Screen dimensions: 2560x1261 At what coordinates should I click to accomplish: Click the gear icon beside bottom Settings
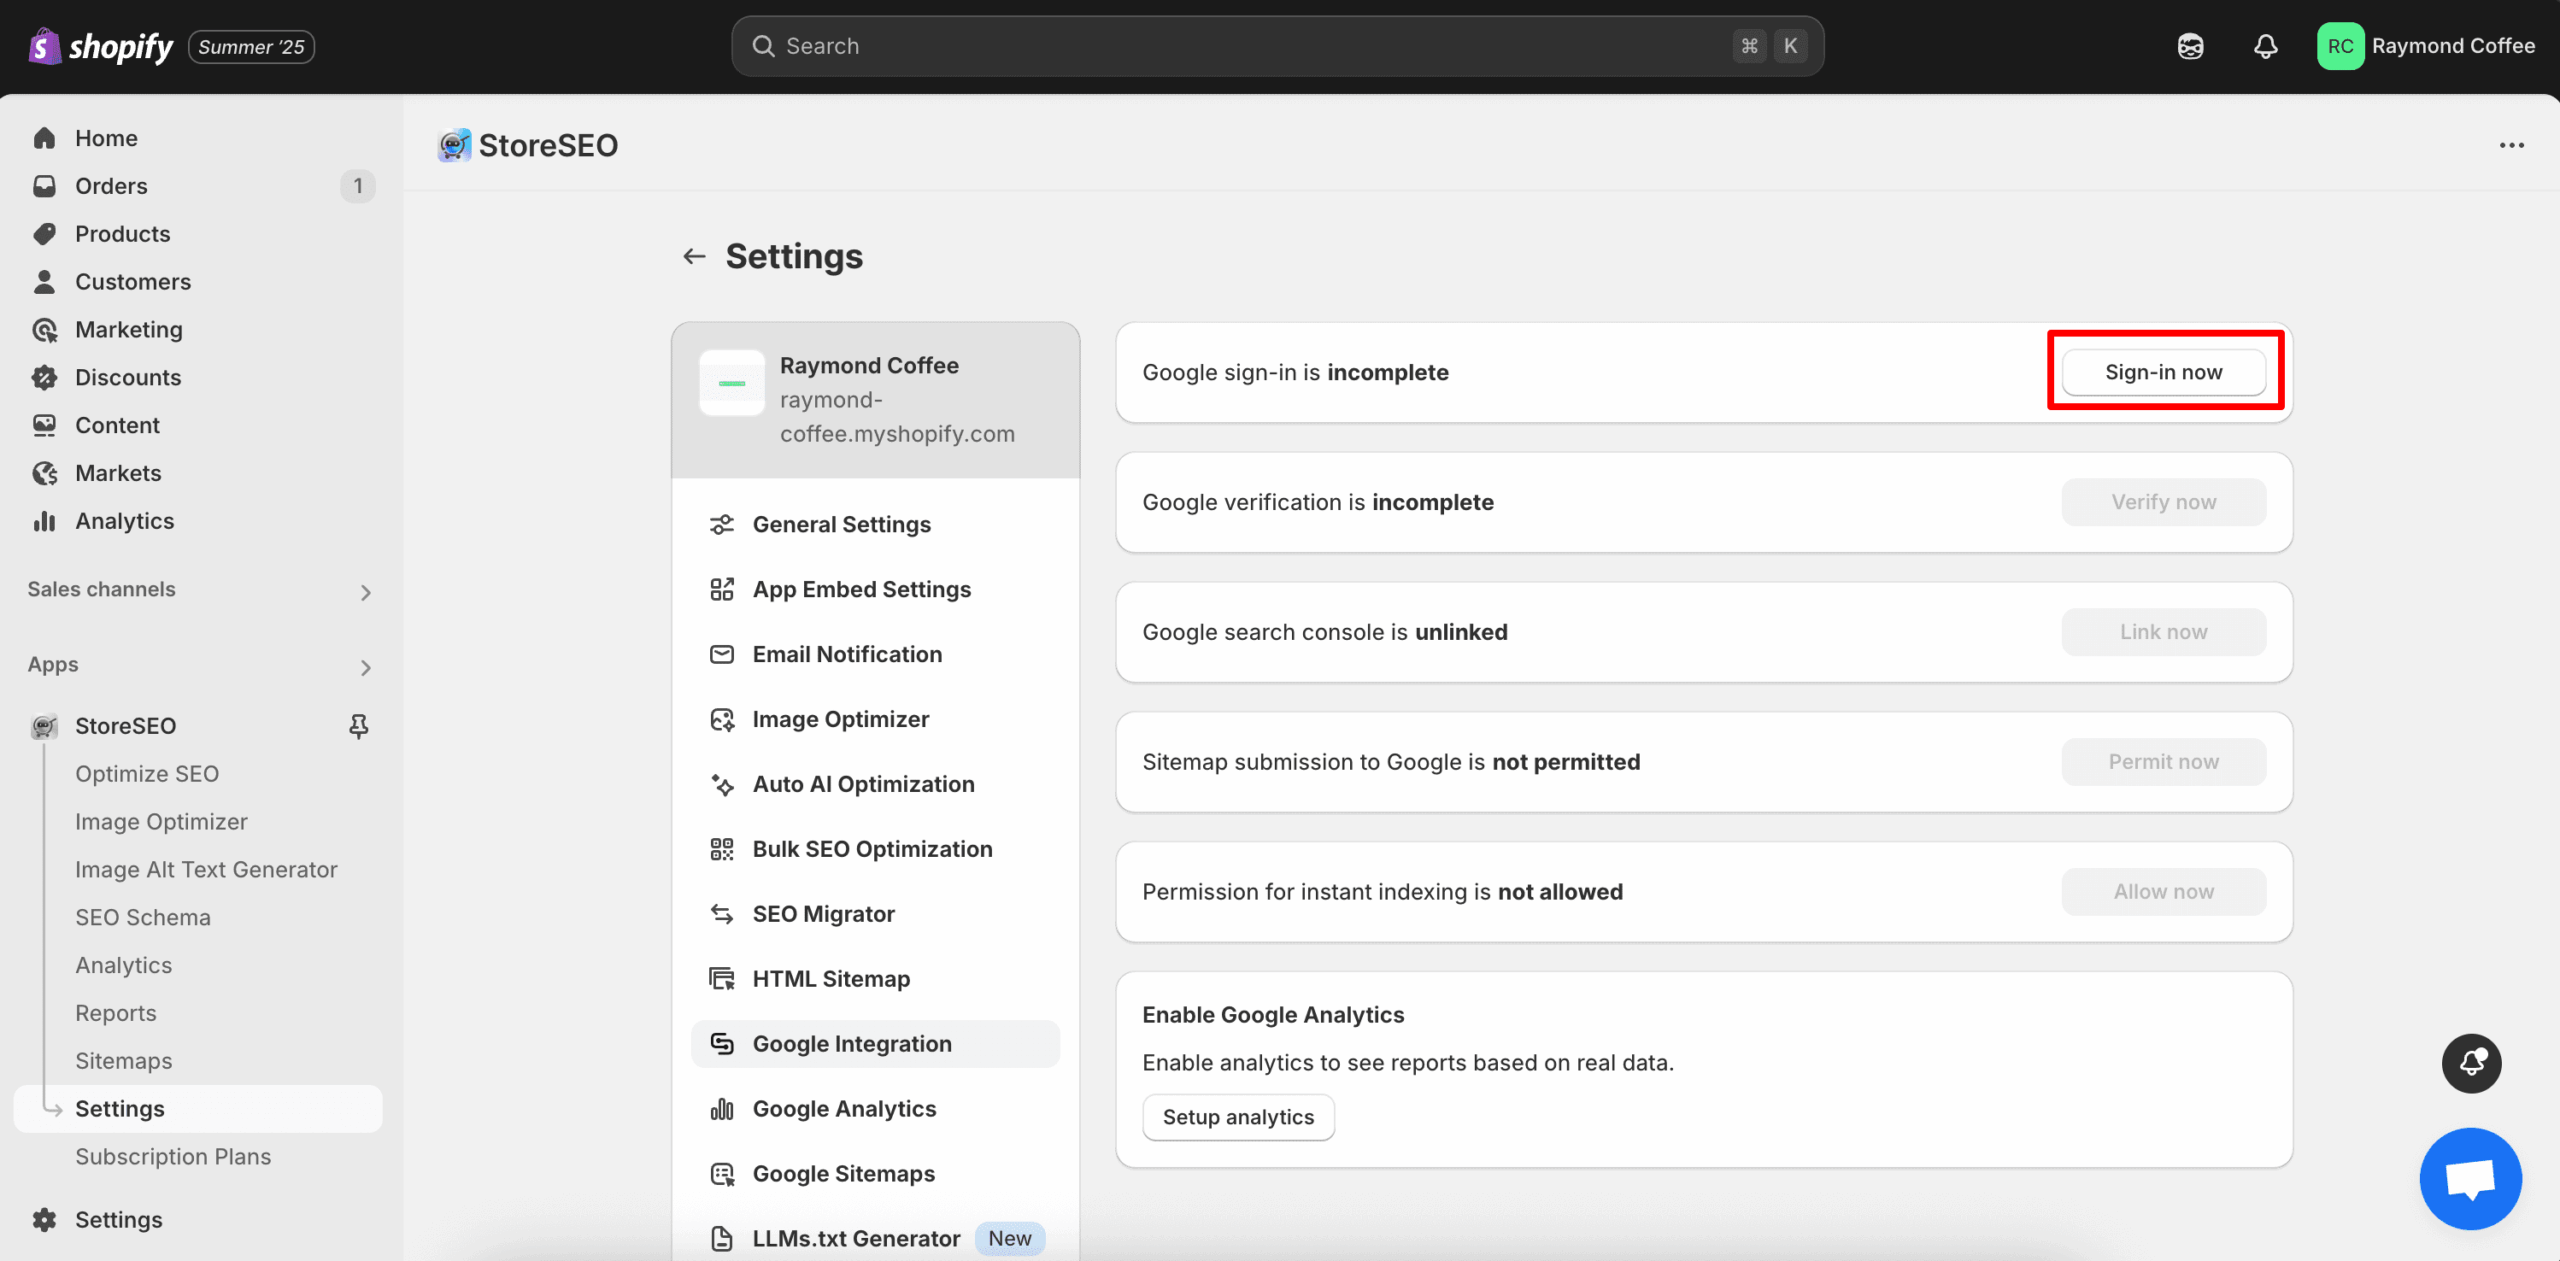44,1220
